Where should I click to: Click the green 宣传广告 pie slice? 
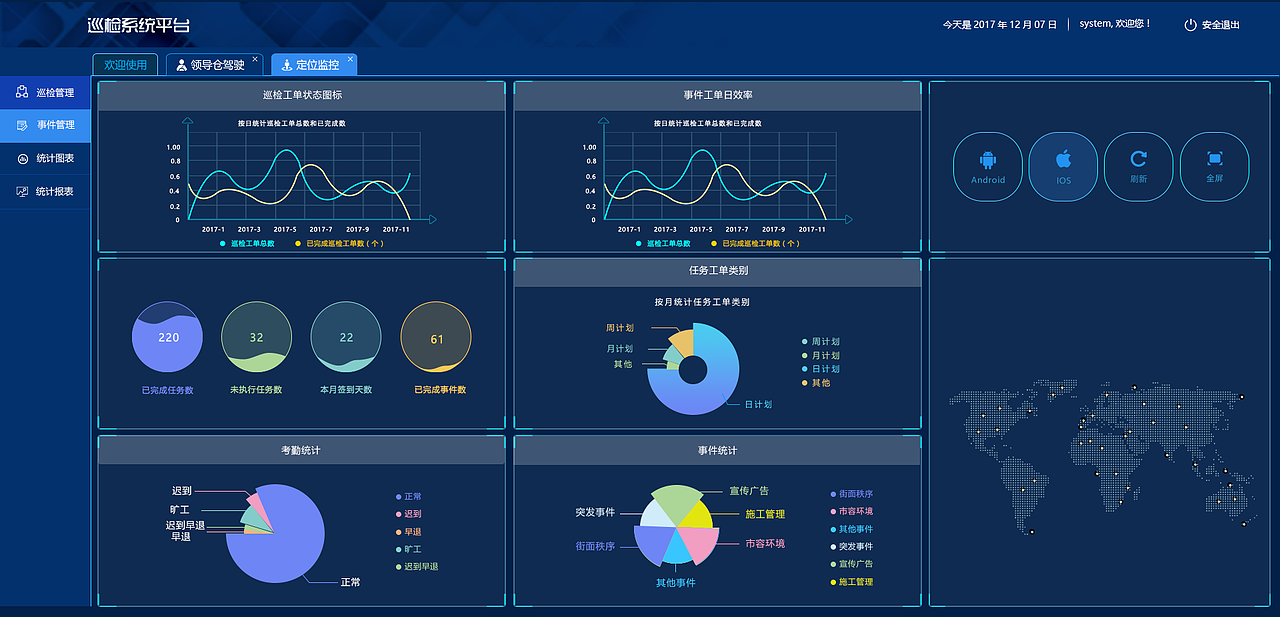[x=677, y=503]
